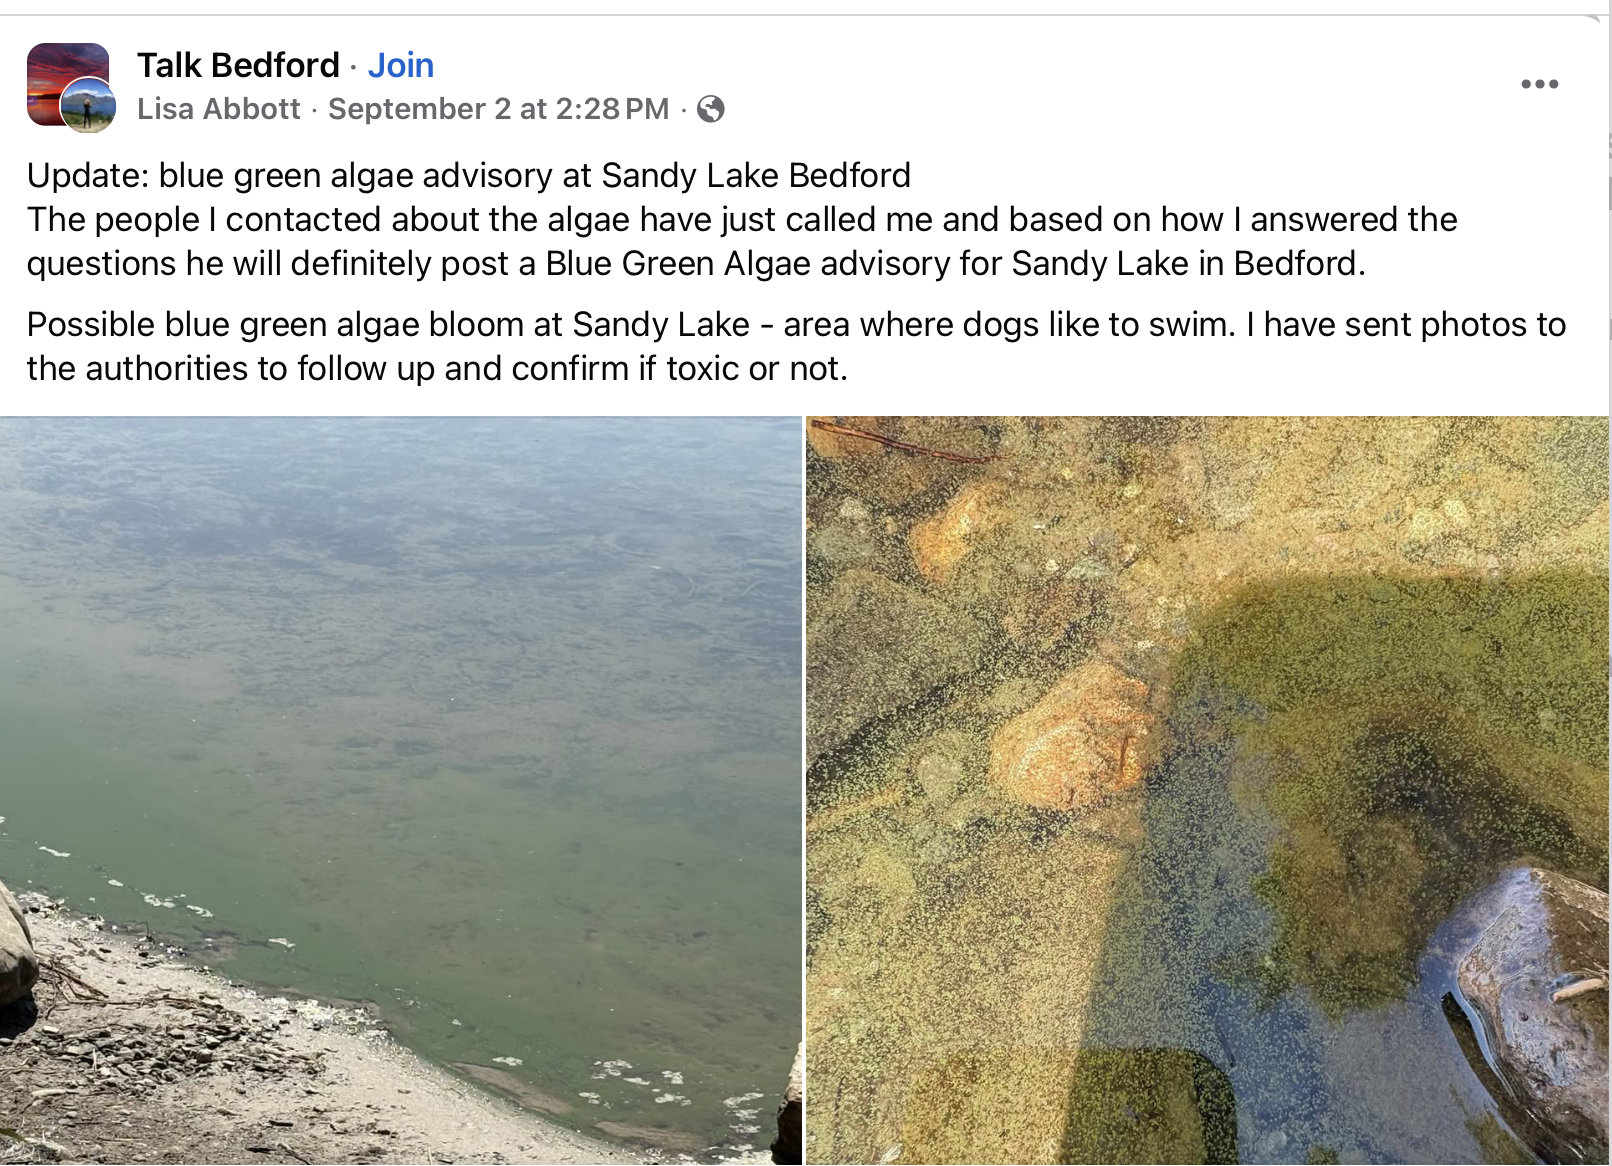Image resolution: width=1612 pixels, height=1166 pixels.
Task: Open the right algae close-up photo
Action: click(1207, 790)
